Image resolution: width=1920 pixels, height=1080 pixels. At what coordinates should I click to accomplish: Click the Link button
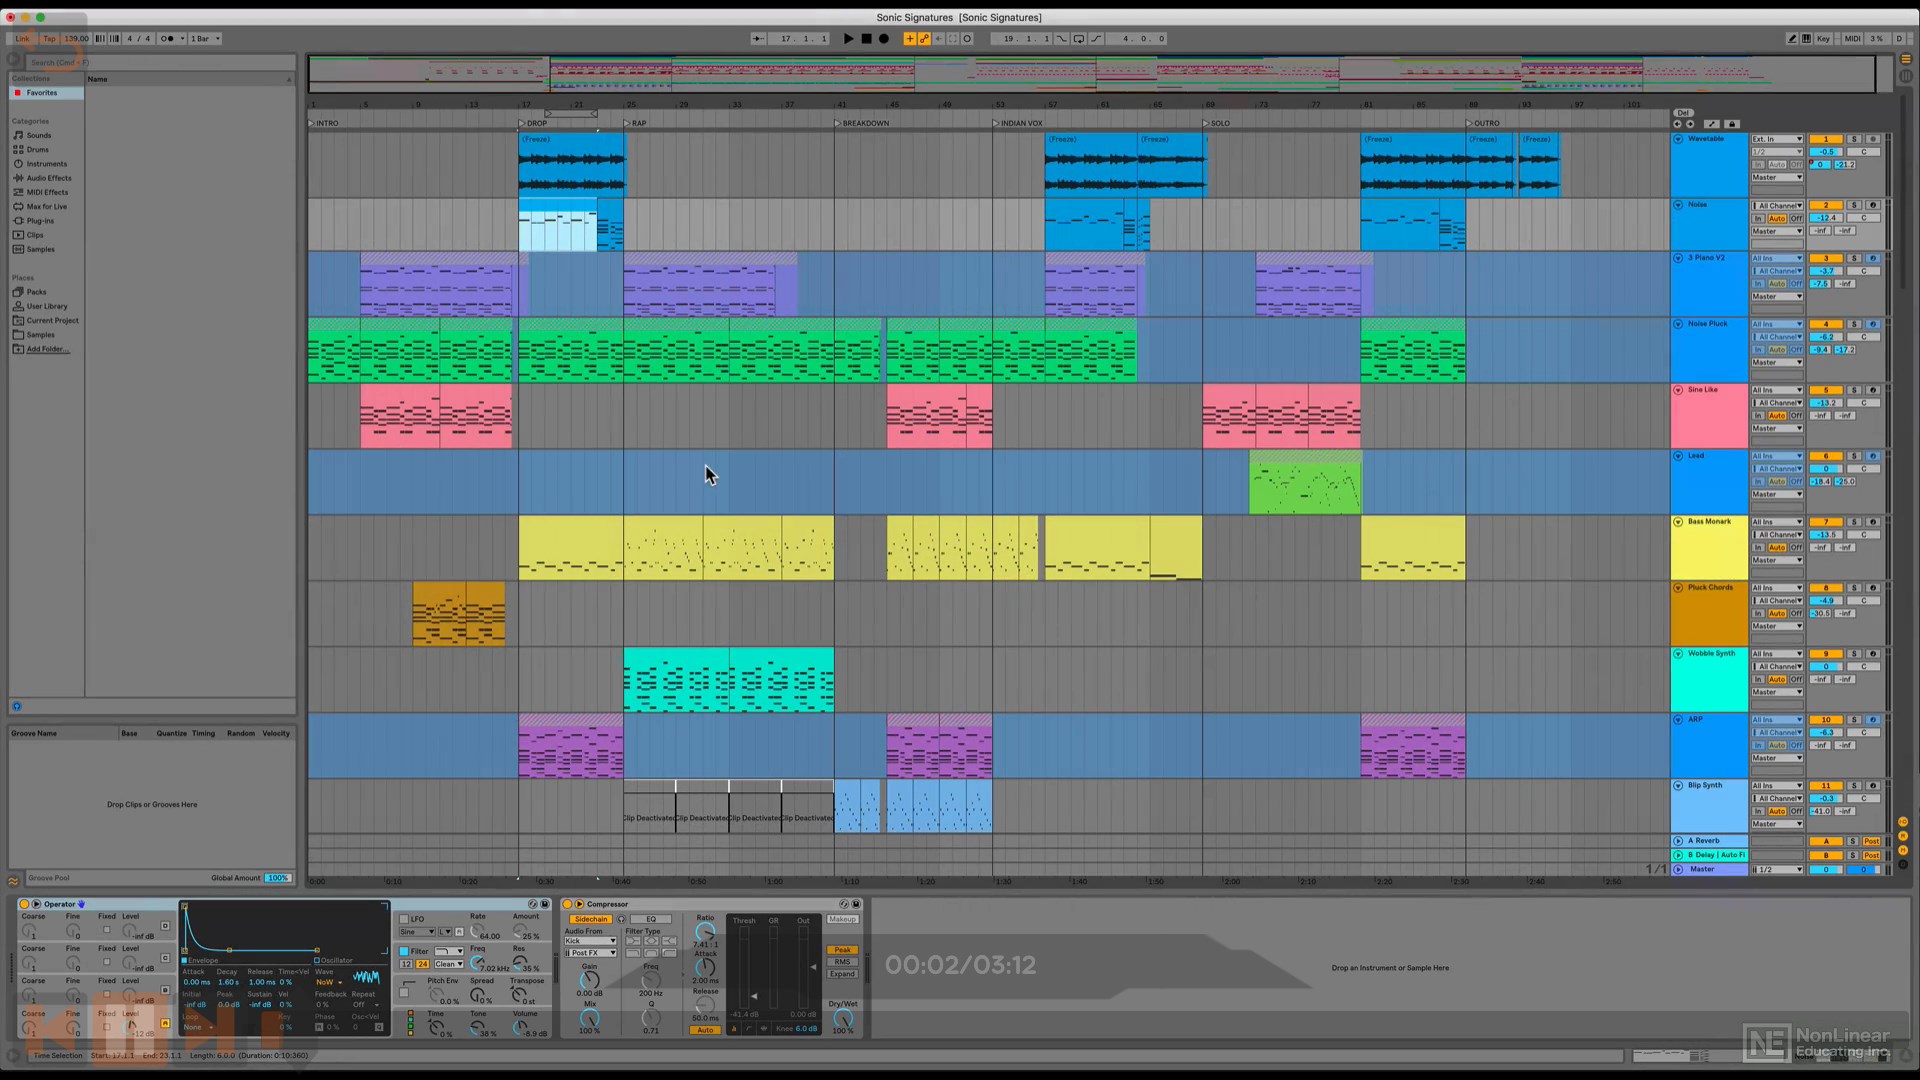coord(22,39)
